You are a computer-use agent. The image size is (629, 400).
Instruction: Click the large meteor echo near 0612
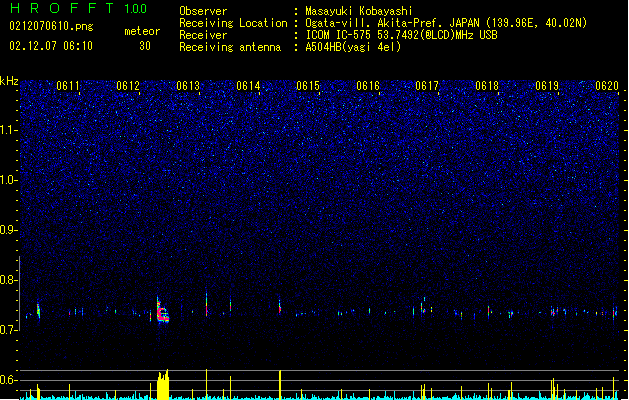[x=162, y=310]
